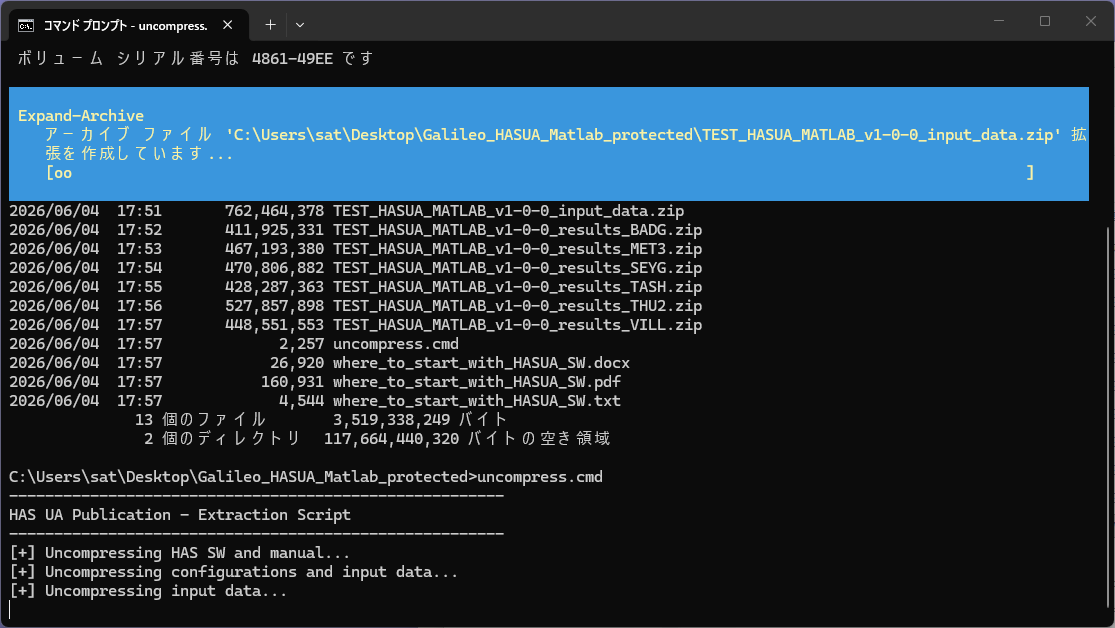This screenshot has width=1115, height=628.
Task: Click the volume serial number 4861-49EE
Action: [x=292, y=58]
